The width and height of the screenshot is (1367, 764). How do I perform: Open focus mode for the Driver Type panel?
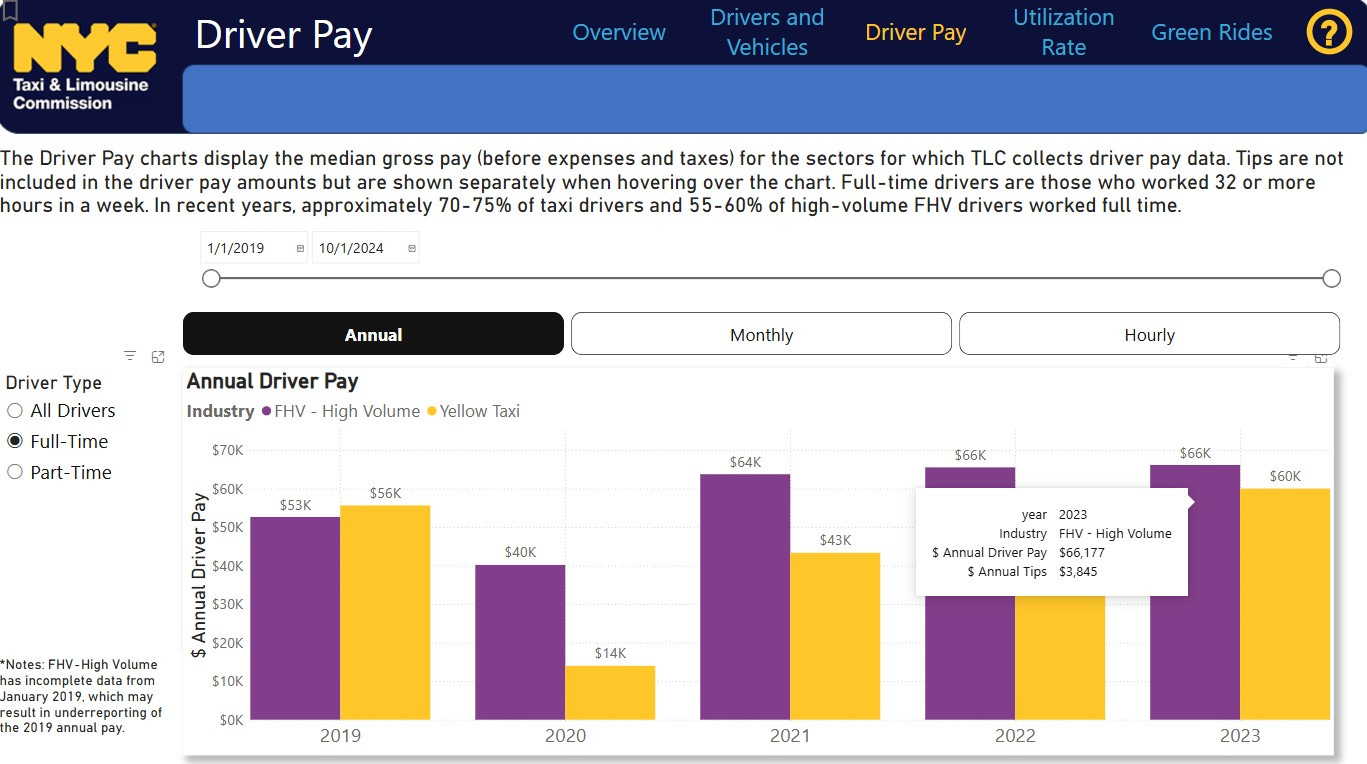click(x=158, y=355)
